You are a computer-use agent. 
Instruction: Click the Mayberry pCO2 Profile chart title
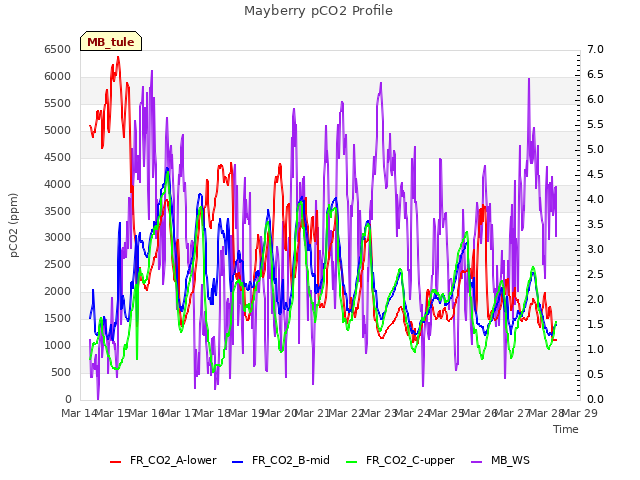tap(318, 11)
